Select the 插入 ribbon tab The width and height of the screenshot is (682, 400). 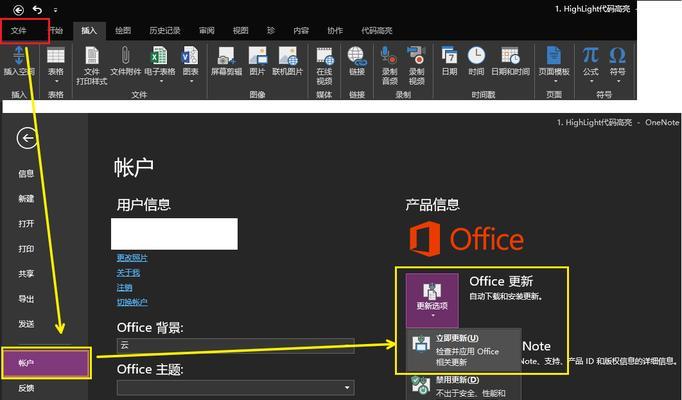(89, 30)
